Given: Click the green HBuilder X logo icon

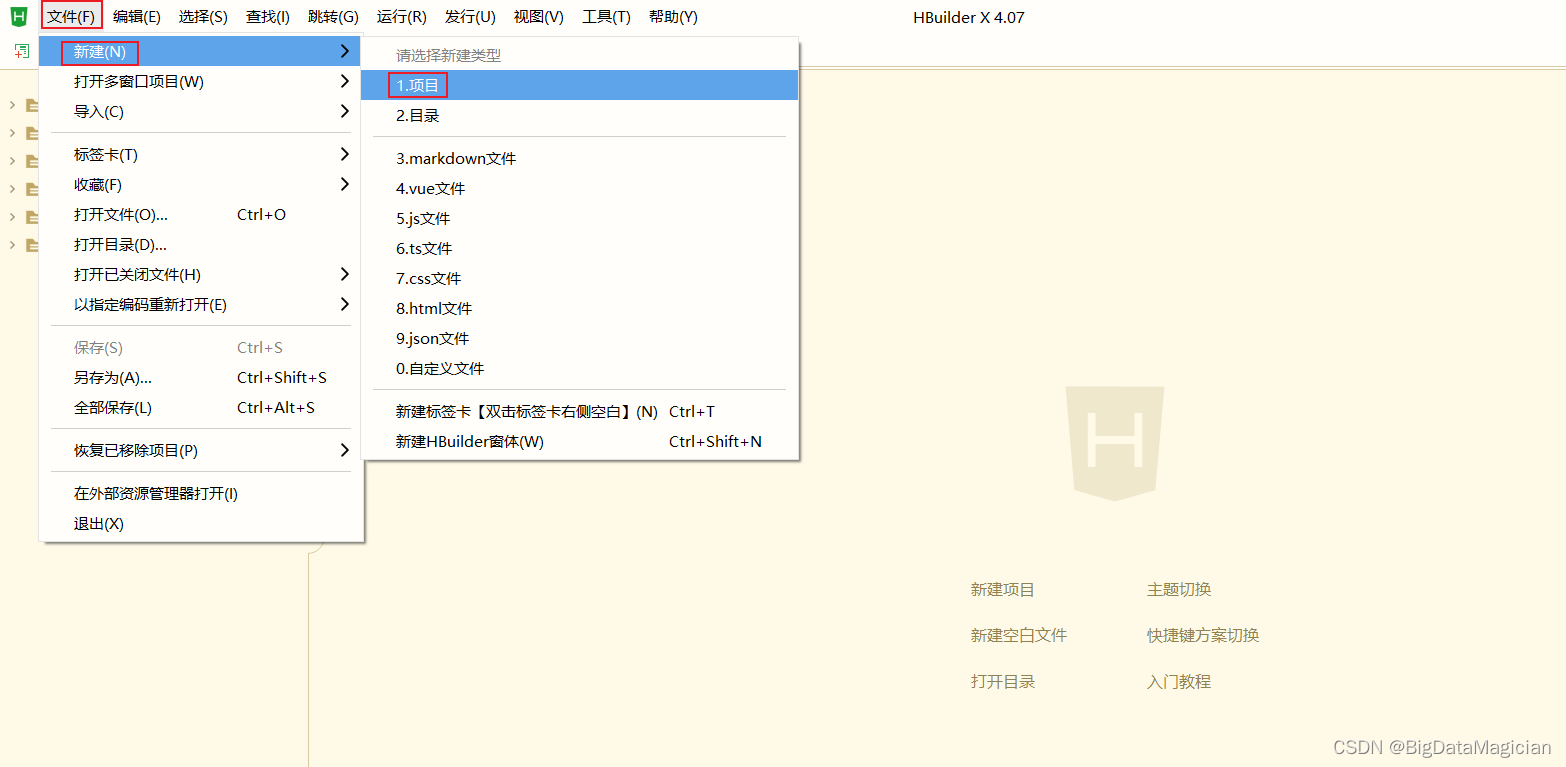Looking at the screenshot, I should [x=18, y=16].
